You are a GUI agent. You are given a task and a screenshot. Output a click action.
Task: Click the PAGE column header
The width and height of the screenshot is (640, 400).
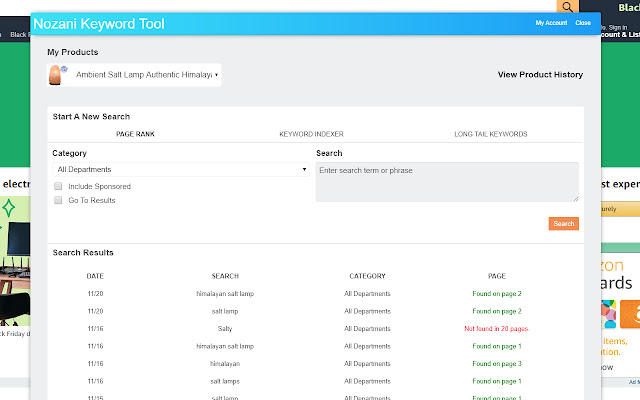click(497, 276)
